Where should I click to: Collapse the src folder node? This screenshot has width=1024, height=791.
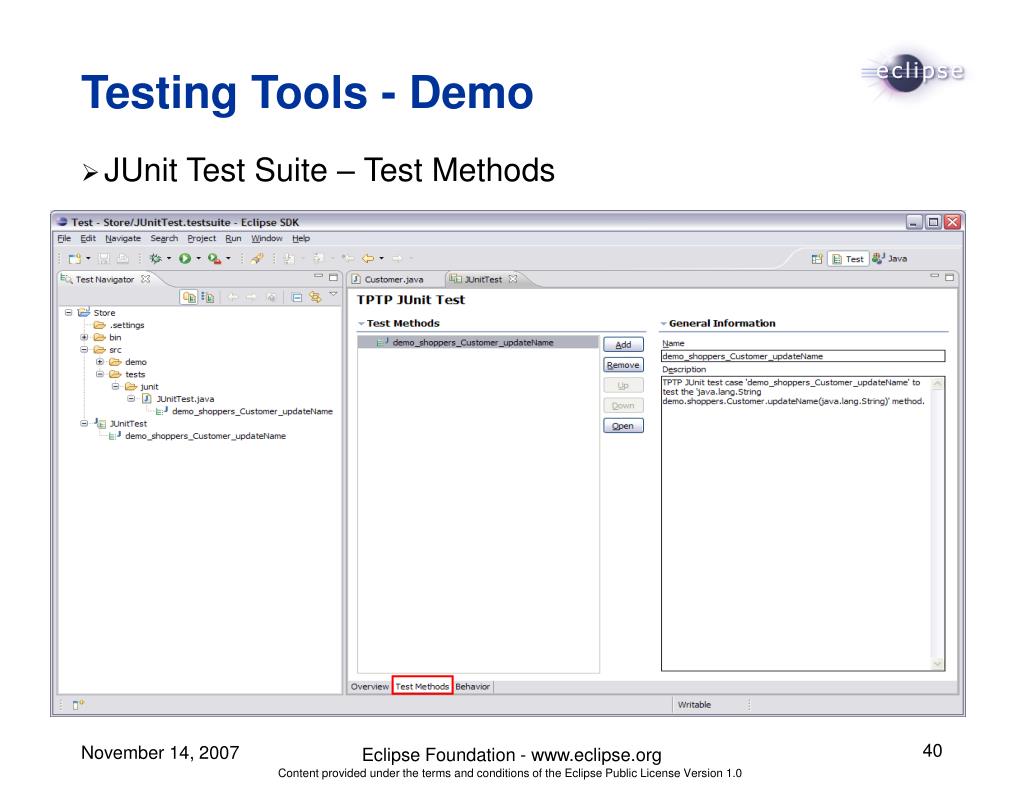(84, 349)
